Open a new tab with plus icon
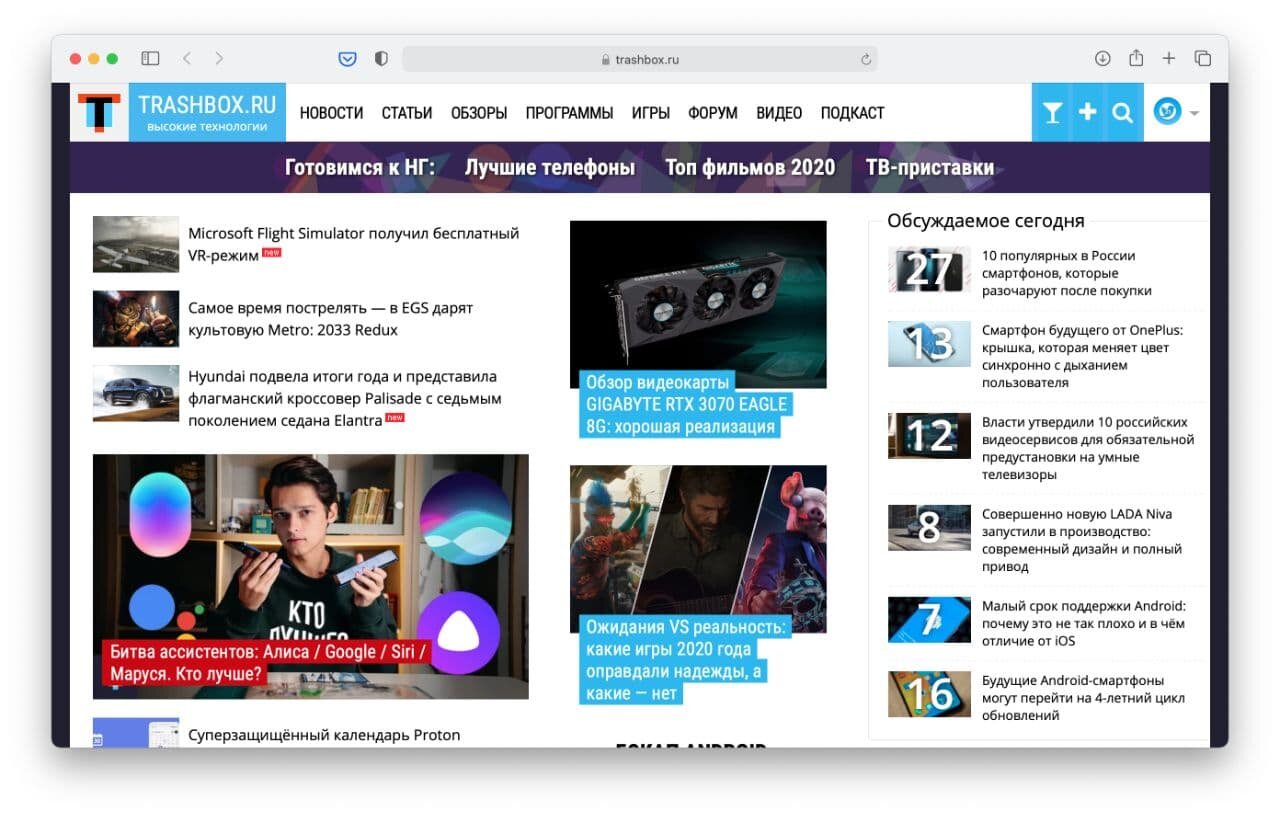 (x=1168, y=59)
